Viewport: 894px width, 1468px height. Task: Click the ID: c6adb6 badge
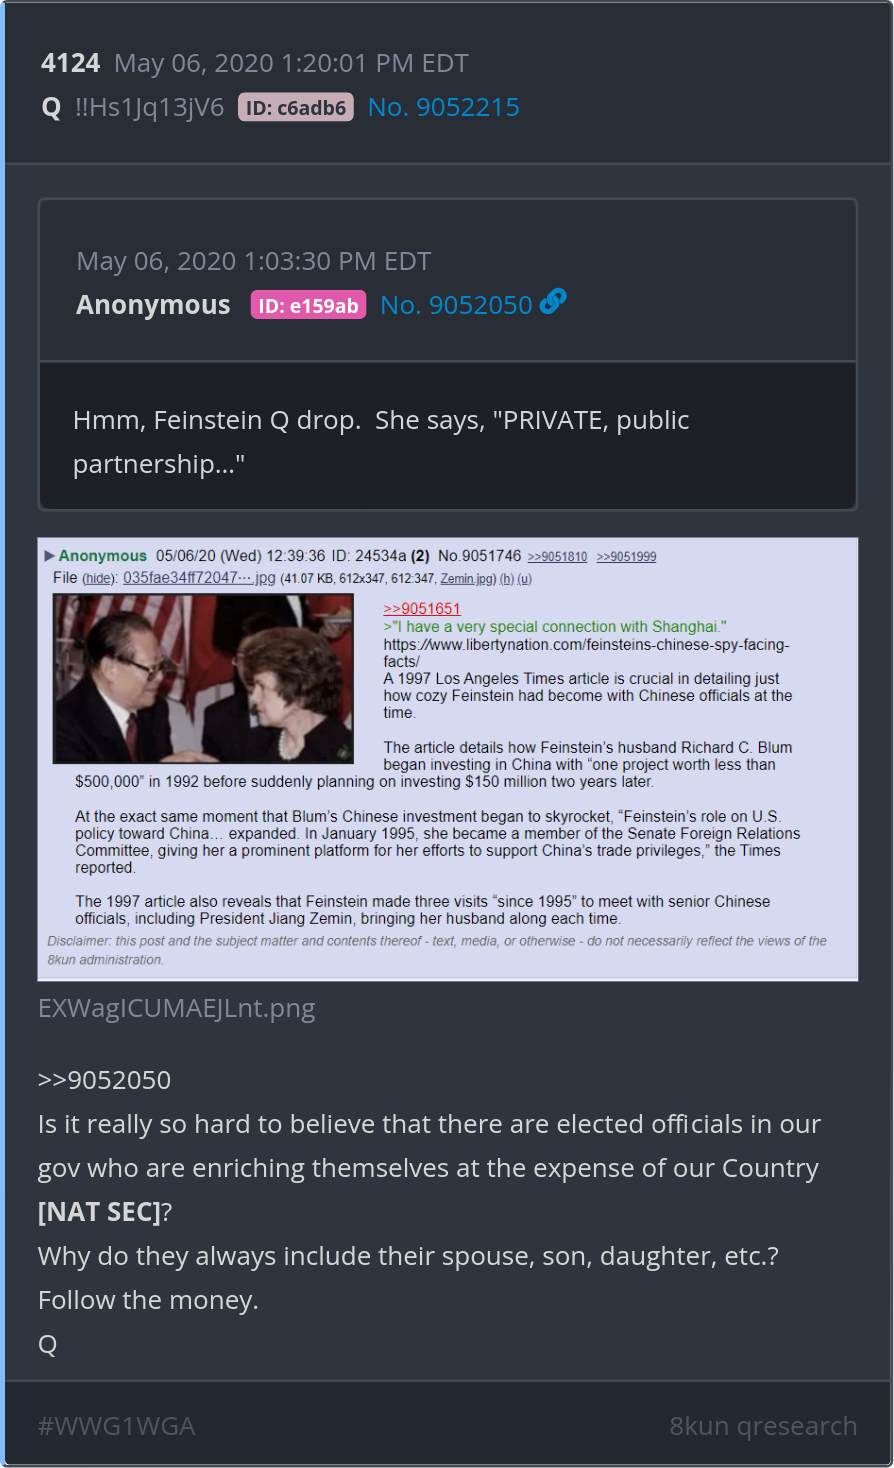(296, 107)
